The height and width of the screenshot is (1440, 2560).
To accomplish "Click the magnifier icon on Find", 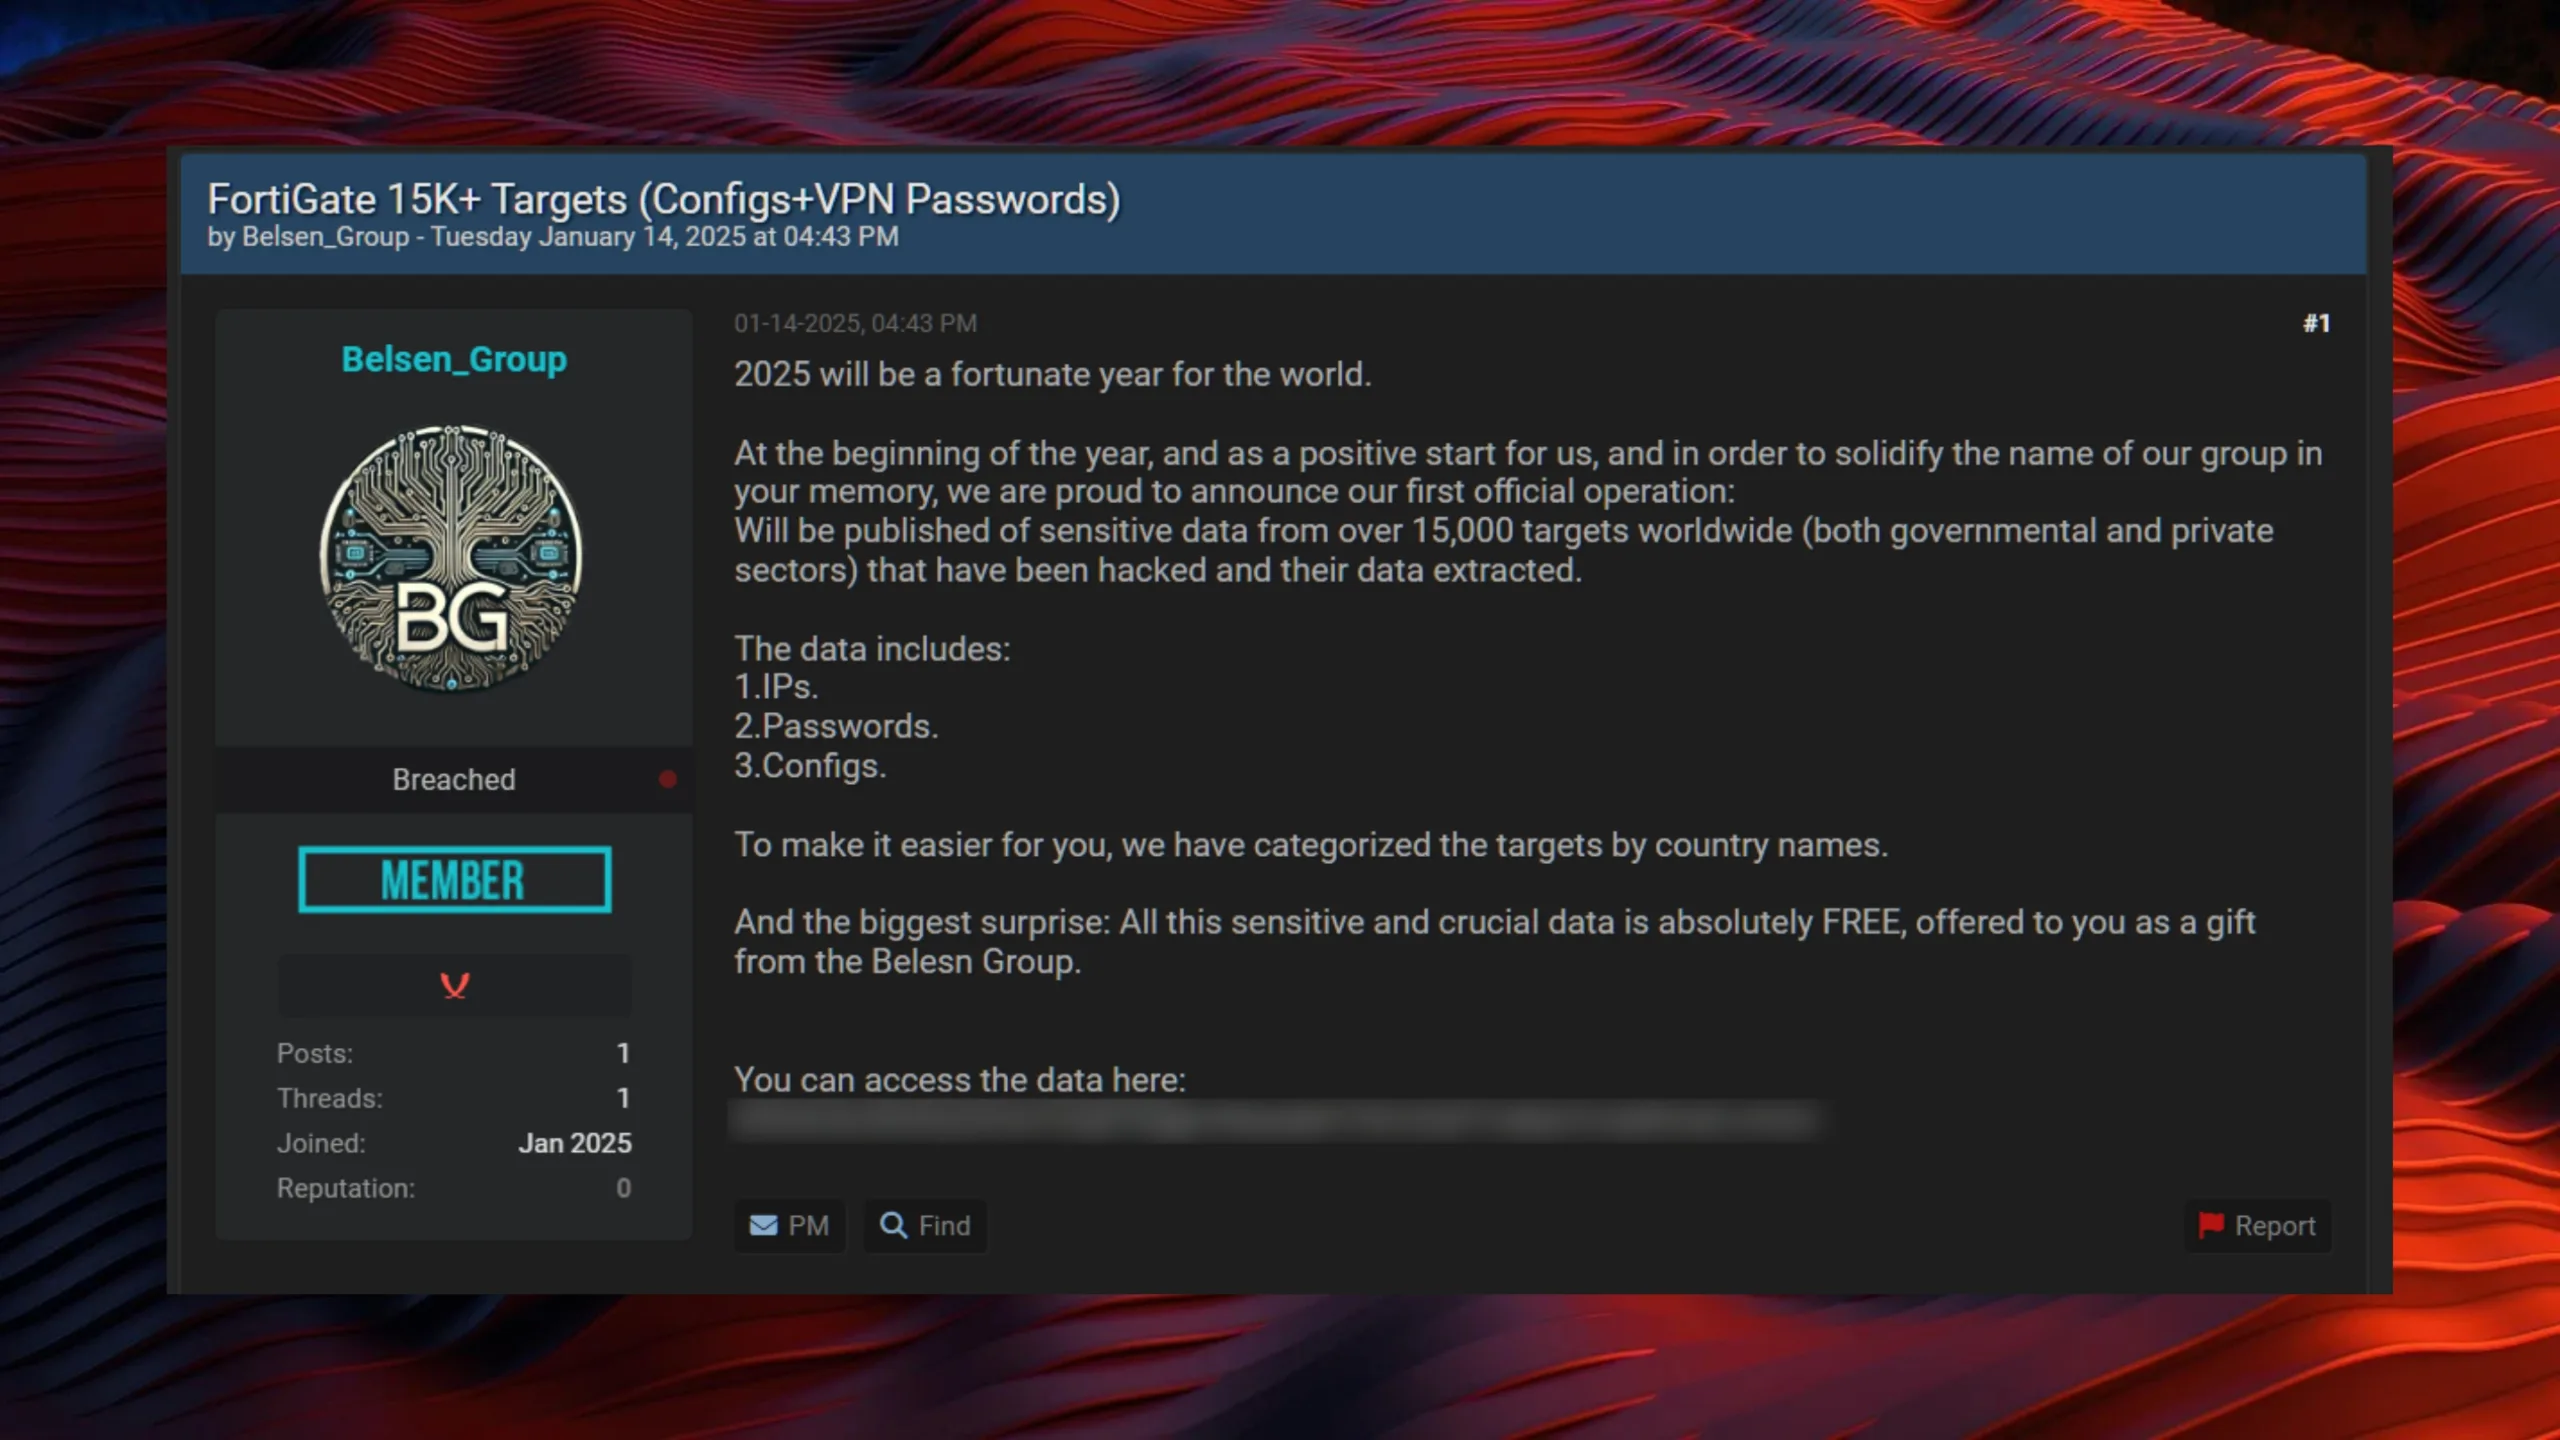I will tap(893, 1225).
